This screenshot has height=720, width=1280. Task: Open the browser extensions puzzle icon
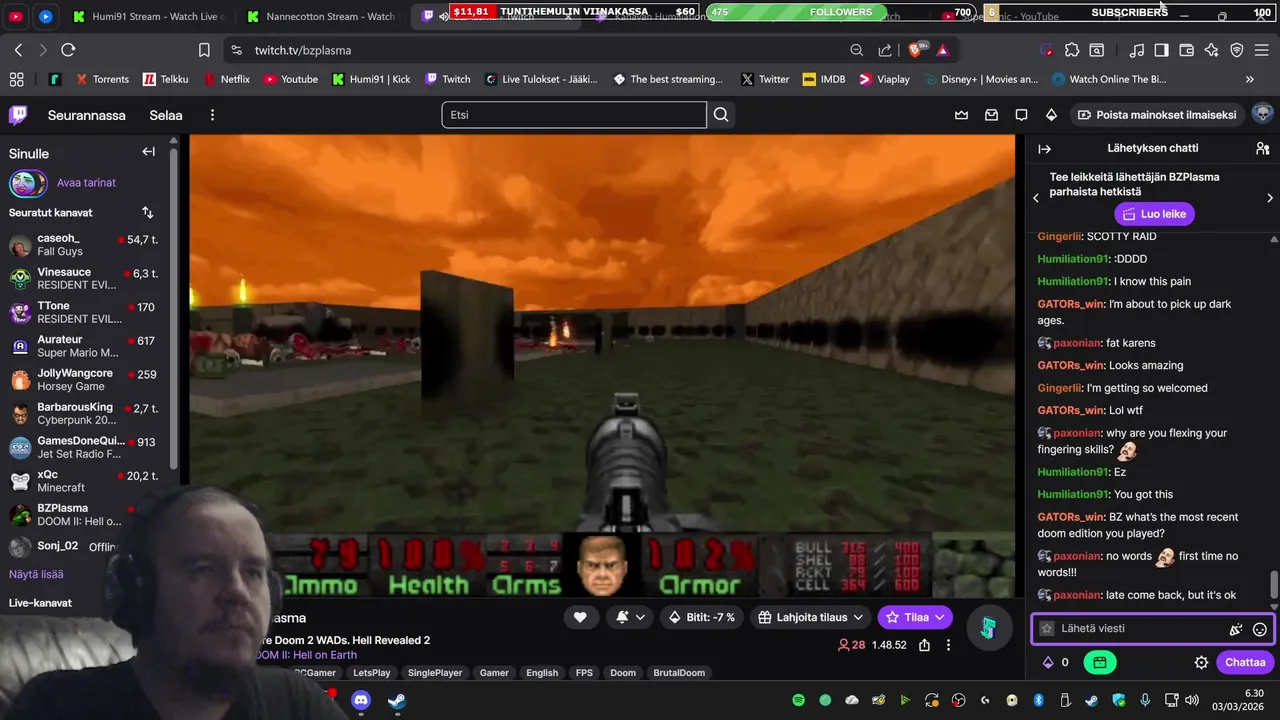[x=1072, y=50]
